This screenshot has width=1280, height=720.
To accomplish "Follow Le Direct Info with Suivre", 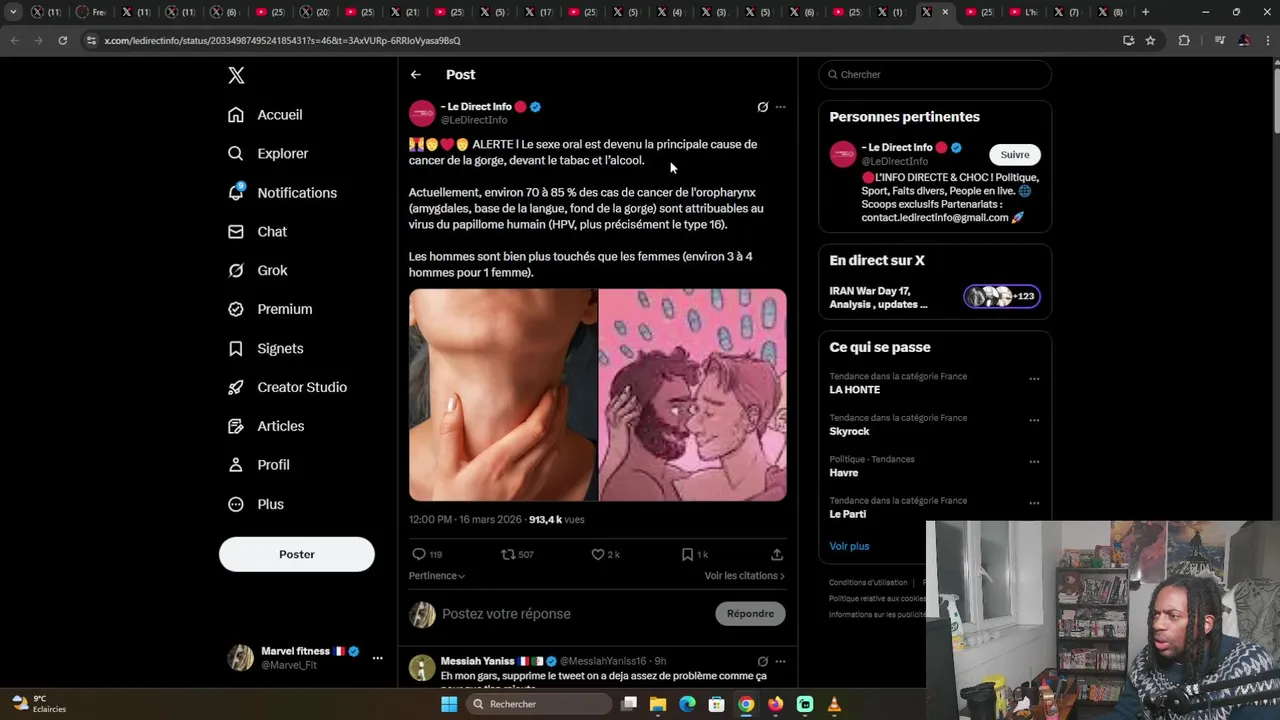I will point(1015,155).
